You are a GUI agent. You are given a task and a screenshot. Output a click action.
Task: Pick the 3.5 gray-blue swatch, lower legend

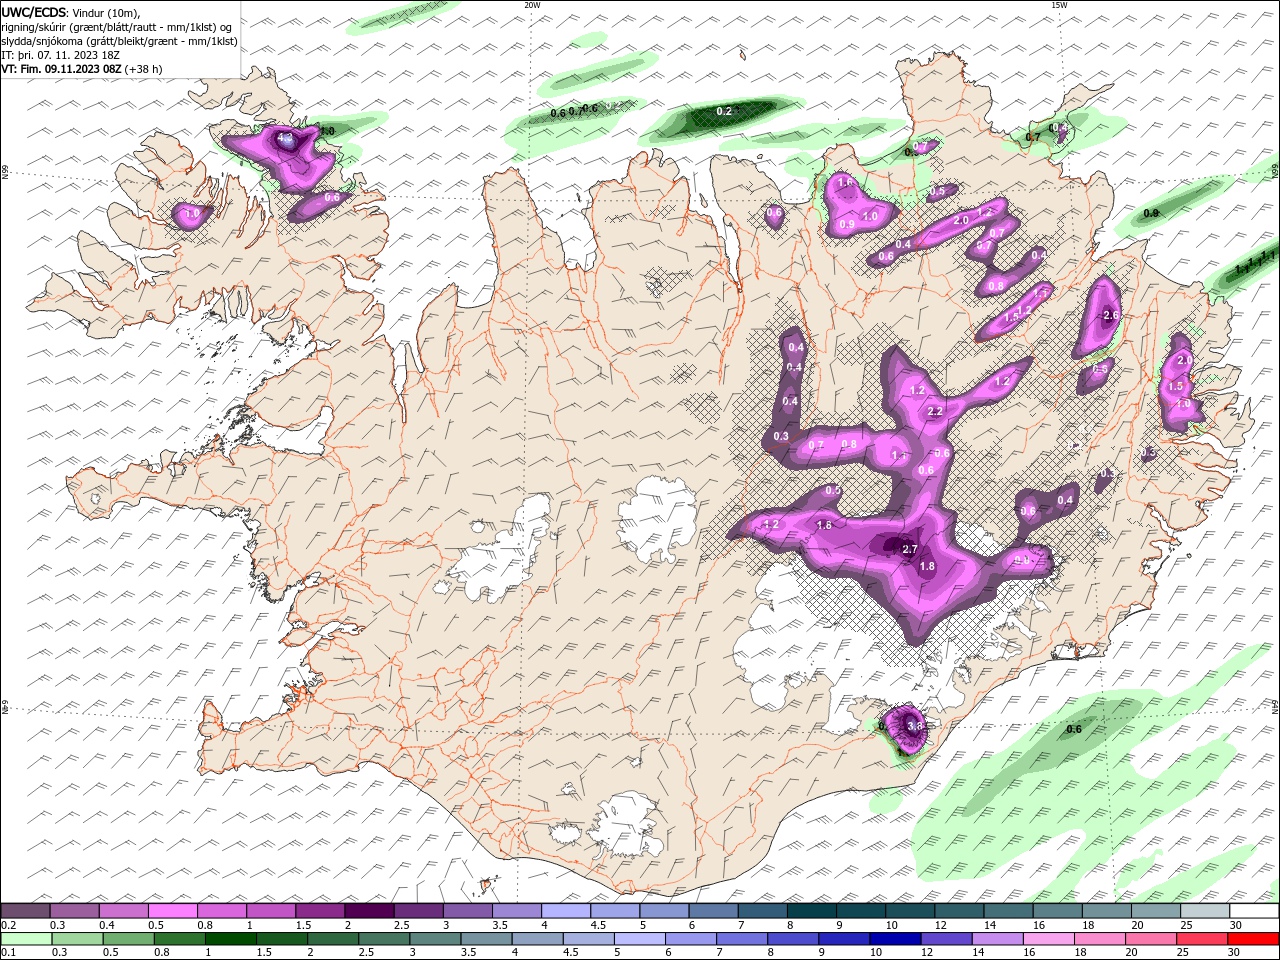coord(486,939)
